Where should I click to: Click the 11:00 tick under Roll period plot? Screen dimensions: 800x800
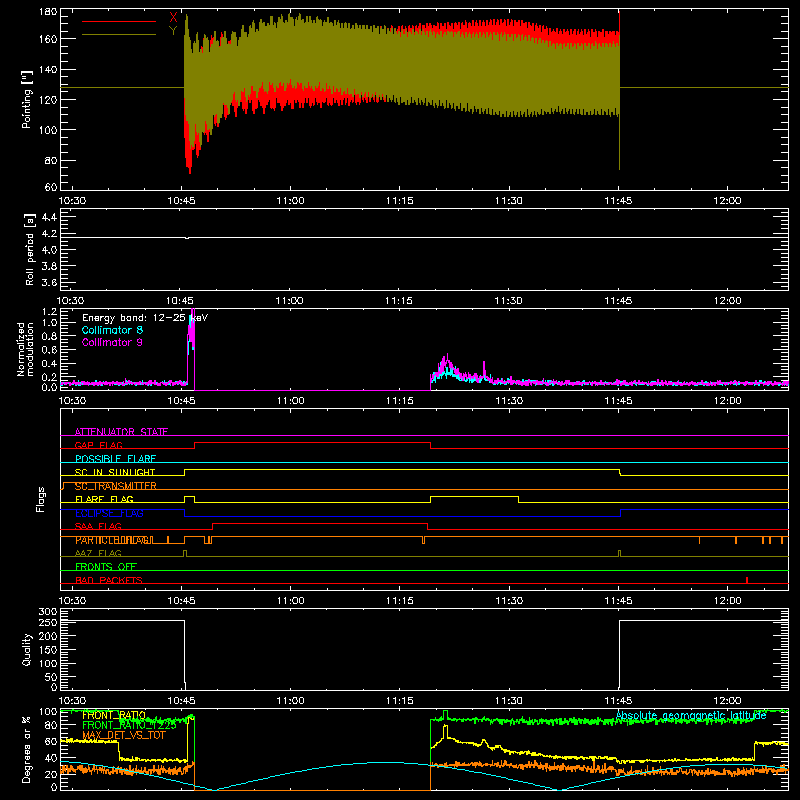289,301
